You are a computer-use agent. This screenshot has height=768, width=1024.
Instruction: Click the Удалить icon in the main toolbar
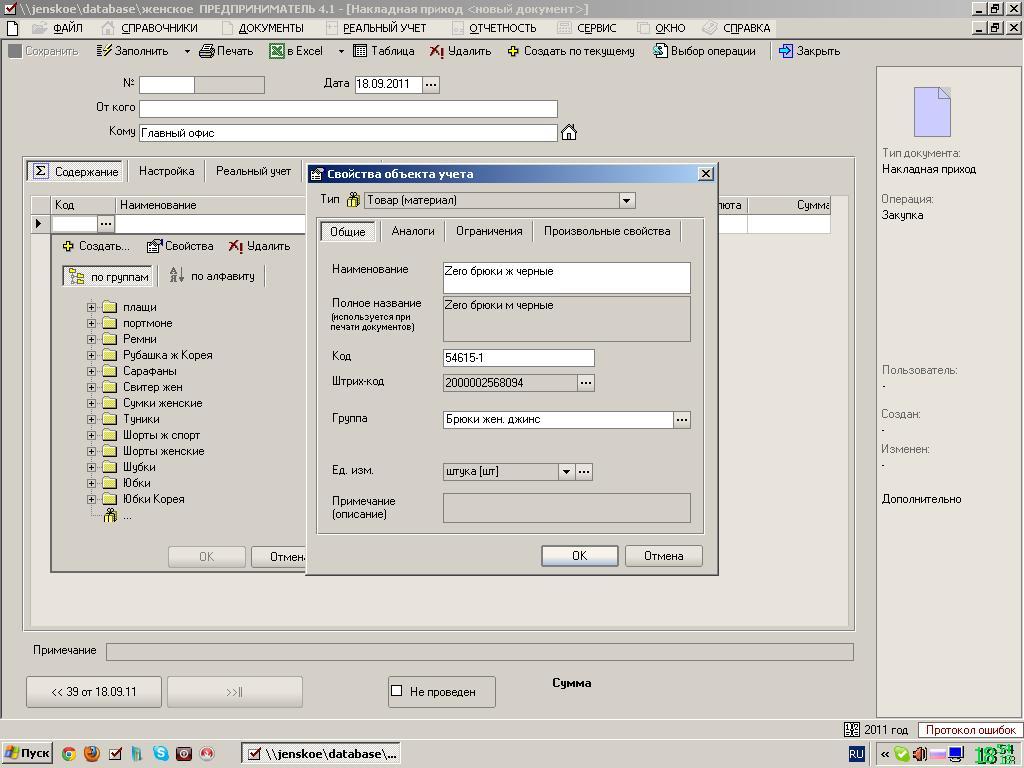point(437,51)
